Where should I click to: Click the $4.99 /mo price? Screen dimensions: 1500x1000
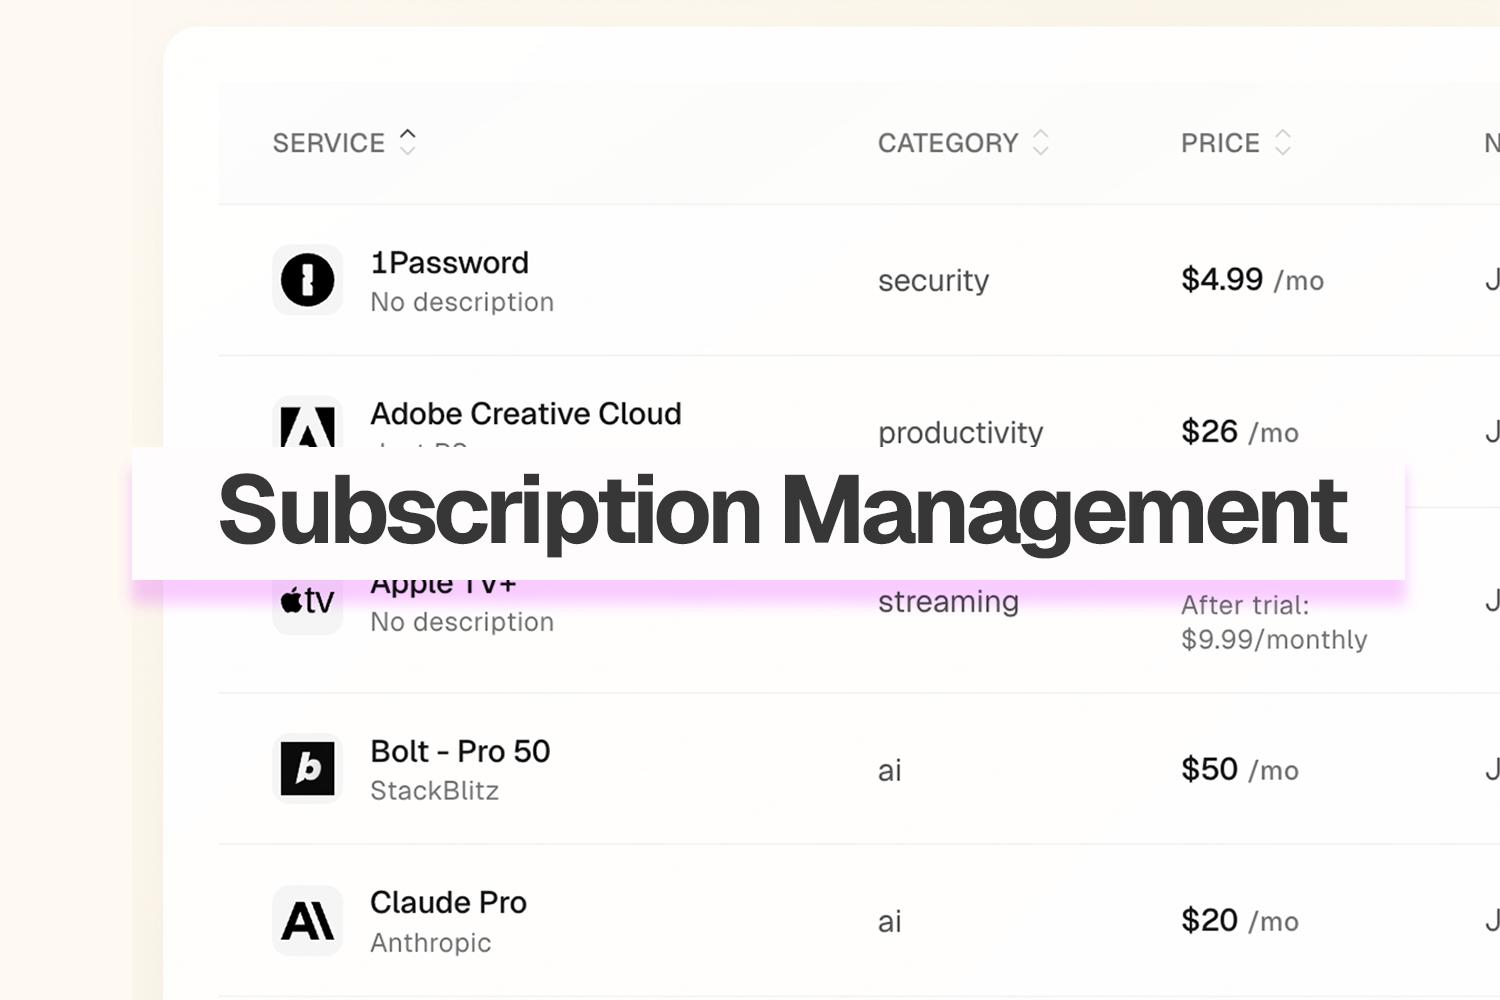coord(1252,279)
